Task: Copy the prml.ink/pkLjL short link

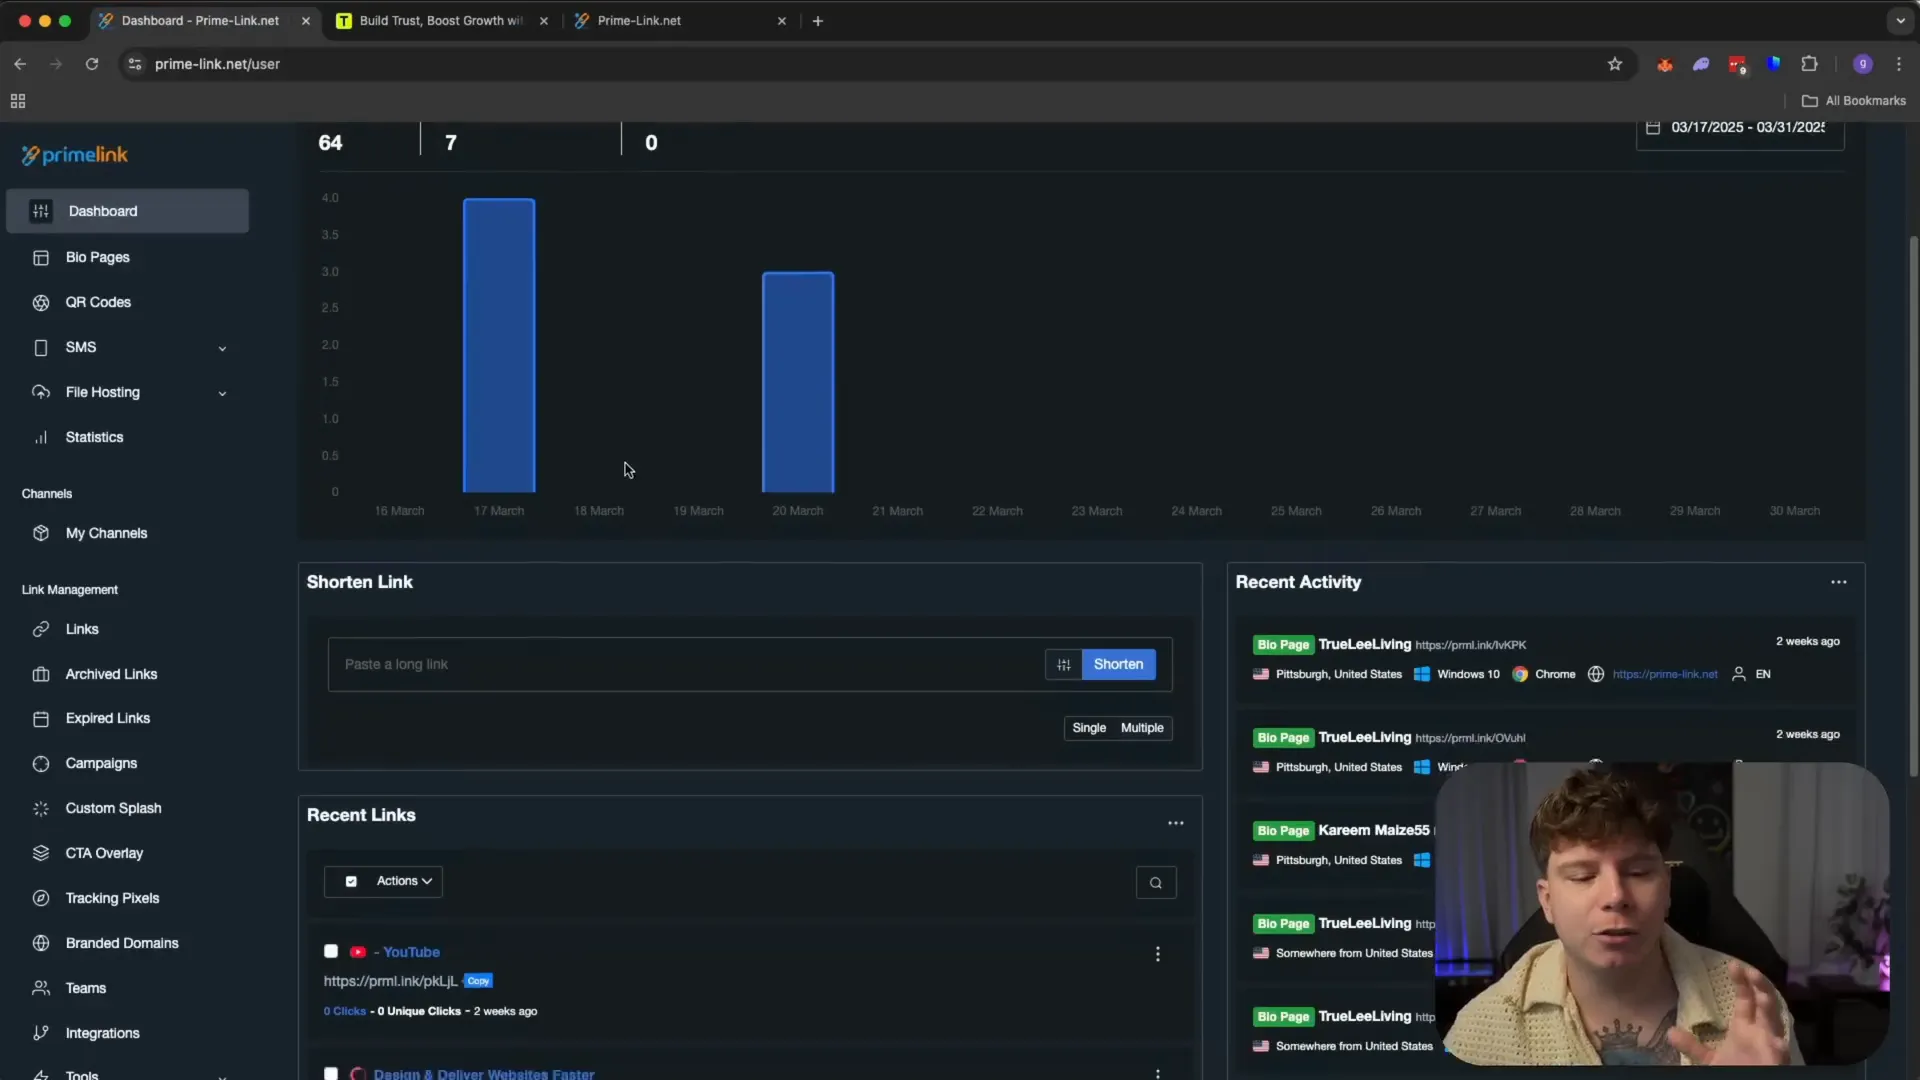Action: (478, 982)
